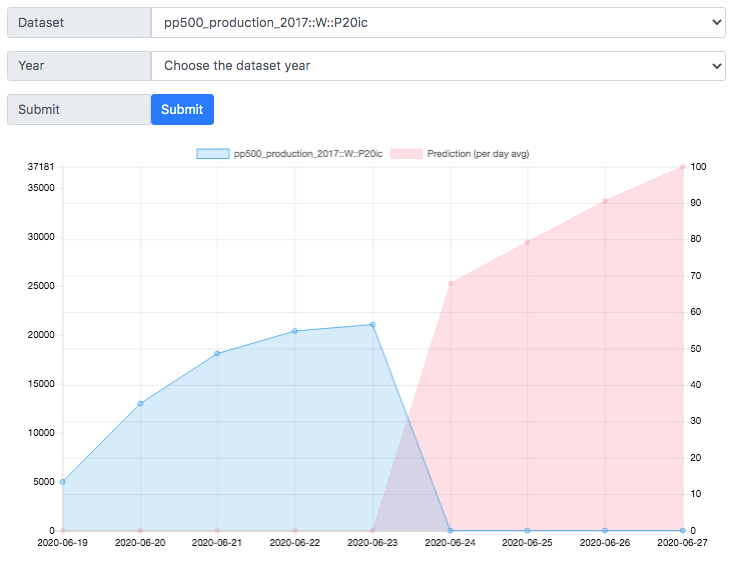Click the blue zero point at 2020-06-24
733x564 pixels.
coord(450,531)
